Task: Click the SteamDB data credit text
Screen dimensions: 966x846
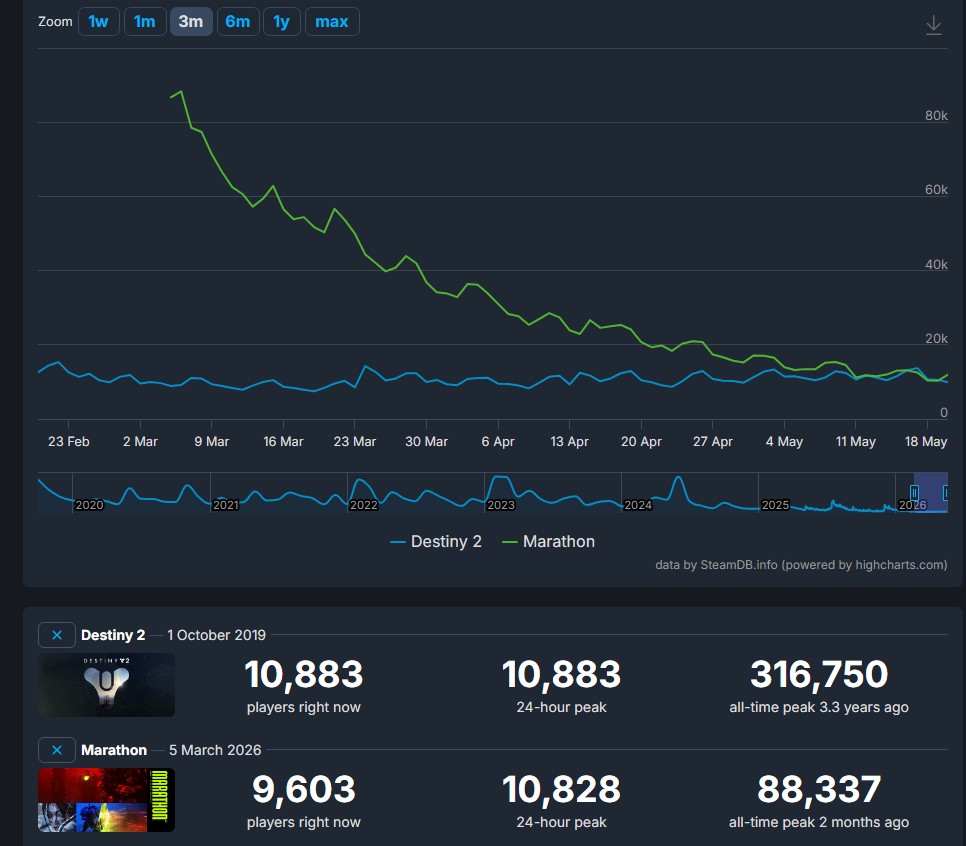Action: point(801,565)
